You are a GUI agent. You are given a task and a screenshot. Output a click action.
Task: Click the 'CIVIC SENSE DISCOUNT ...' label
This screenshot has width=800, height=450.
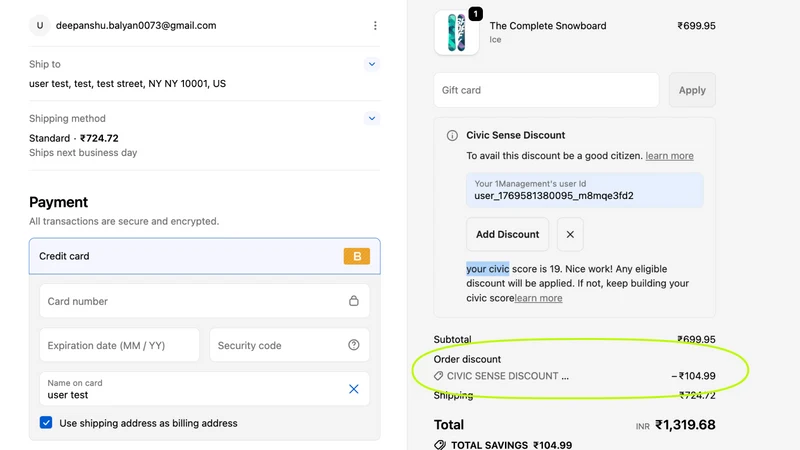[x=508, y=376]
